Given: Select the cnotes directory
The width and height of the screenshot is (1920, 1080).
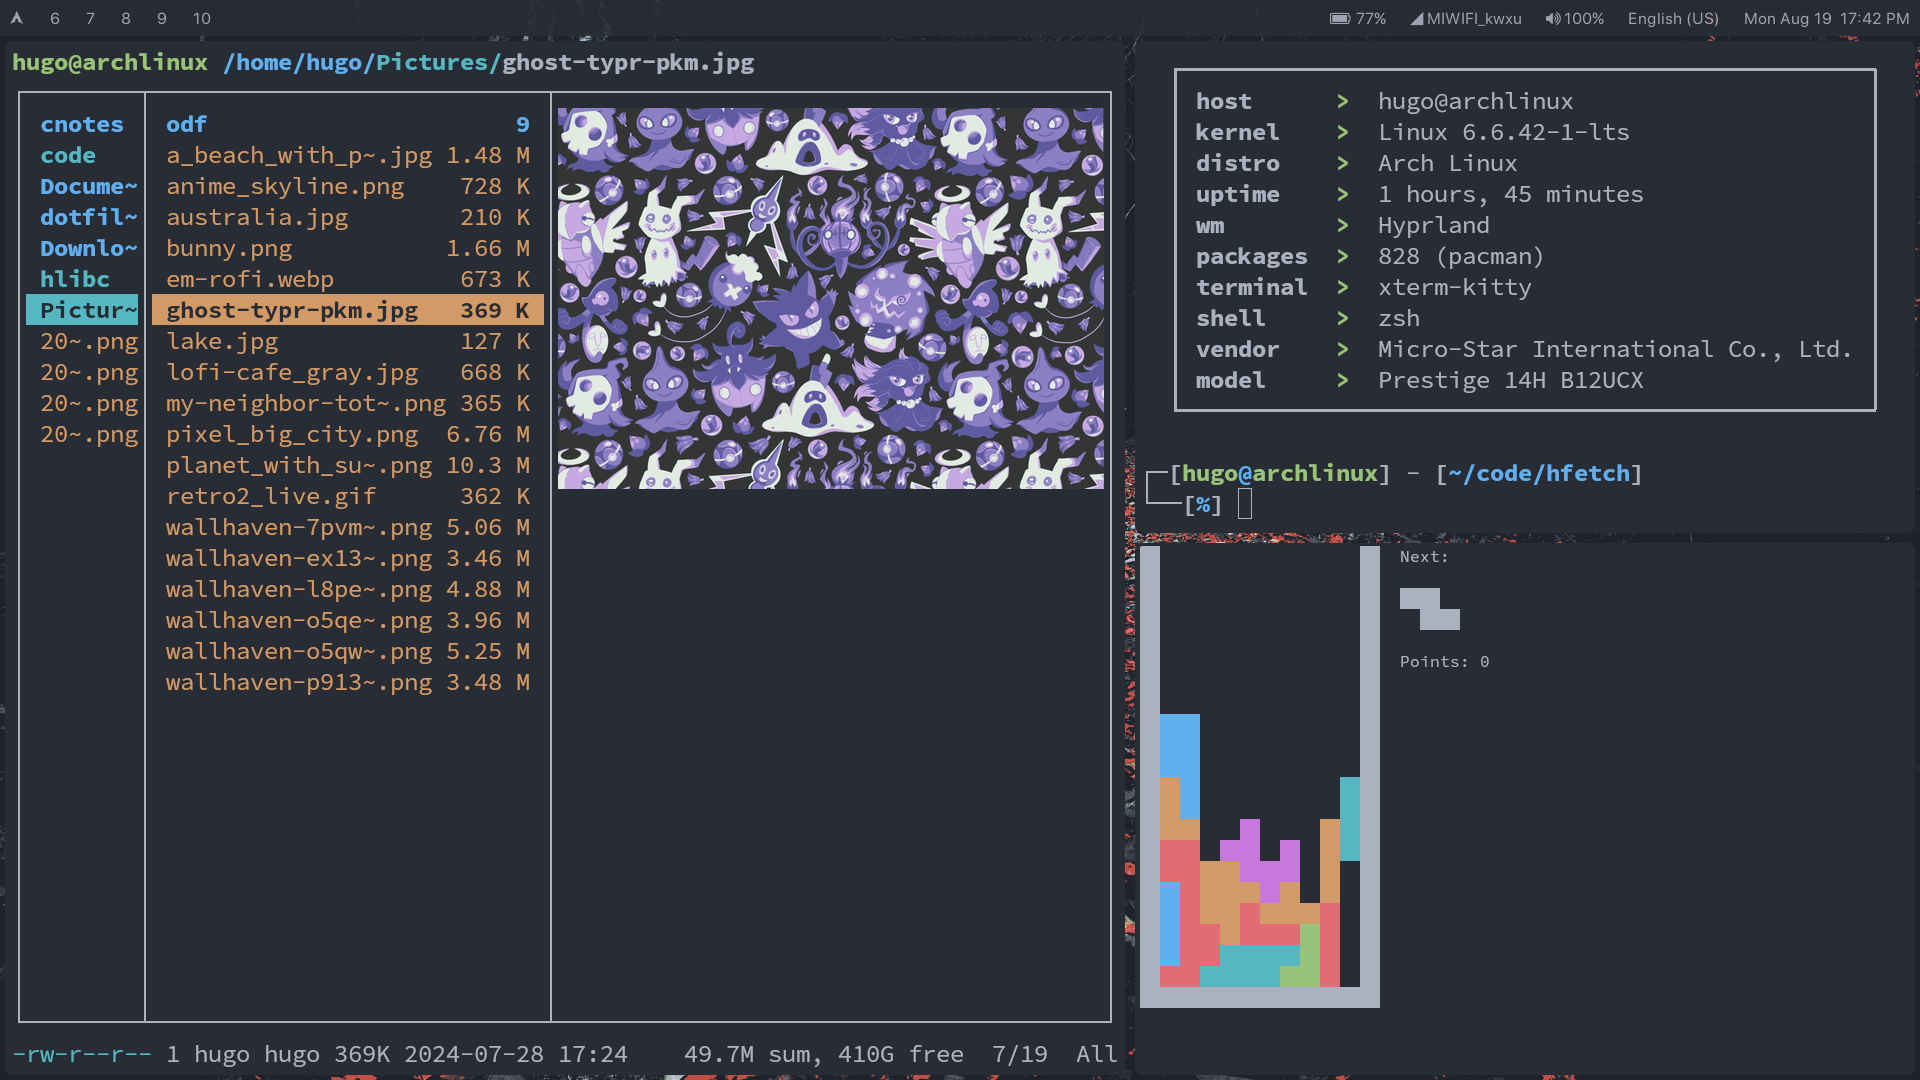Looking at the screenshot, I should [82, 124].
